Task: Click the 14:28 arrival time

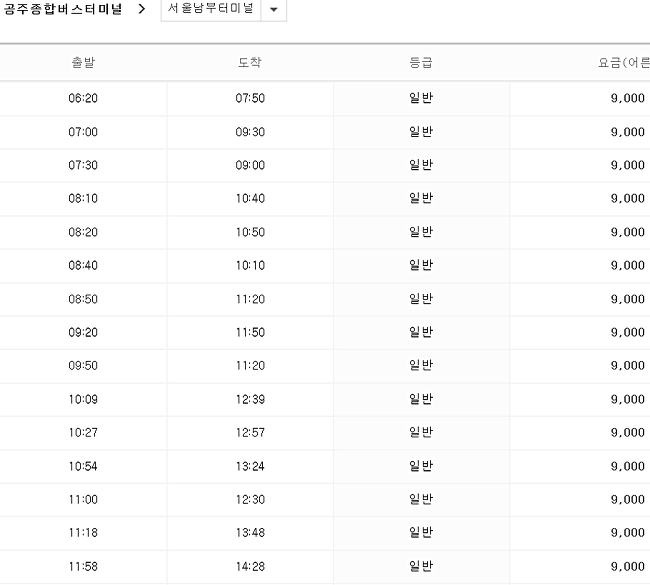Action: 250,566
